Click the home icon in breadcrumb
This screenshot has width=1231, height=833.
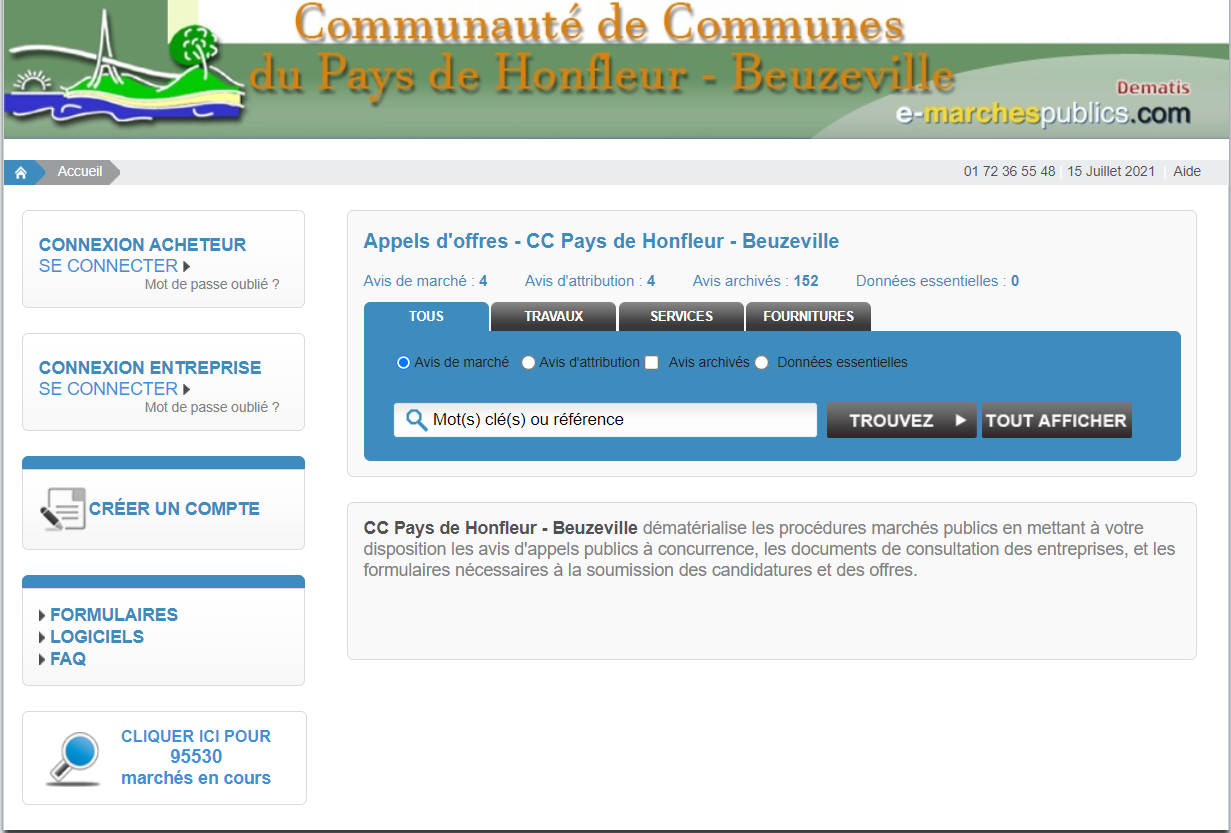click(x=20, y=172)
